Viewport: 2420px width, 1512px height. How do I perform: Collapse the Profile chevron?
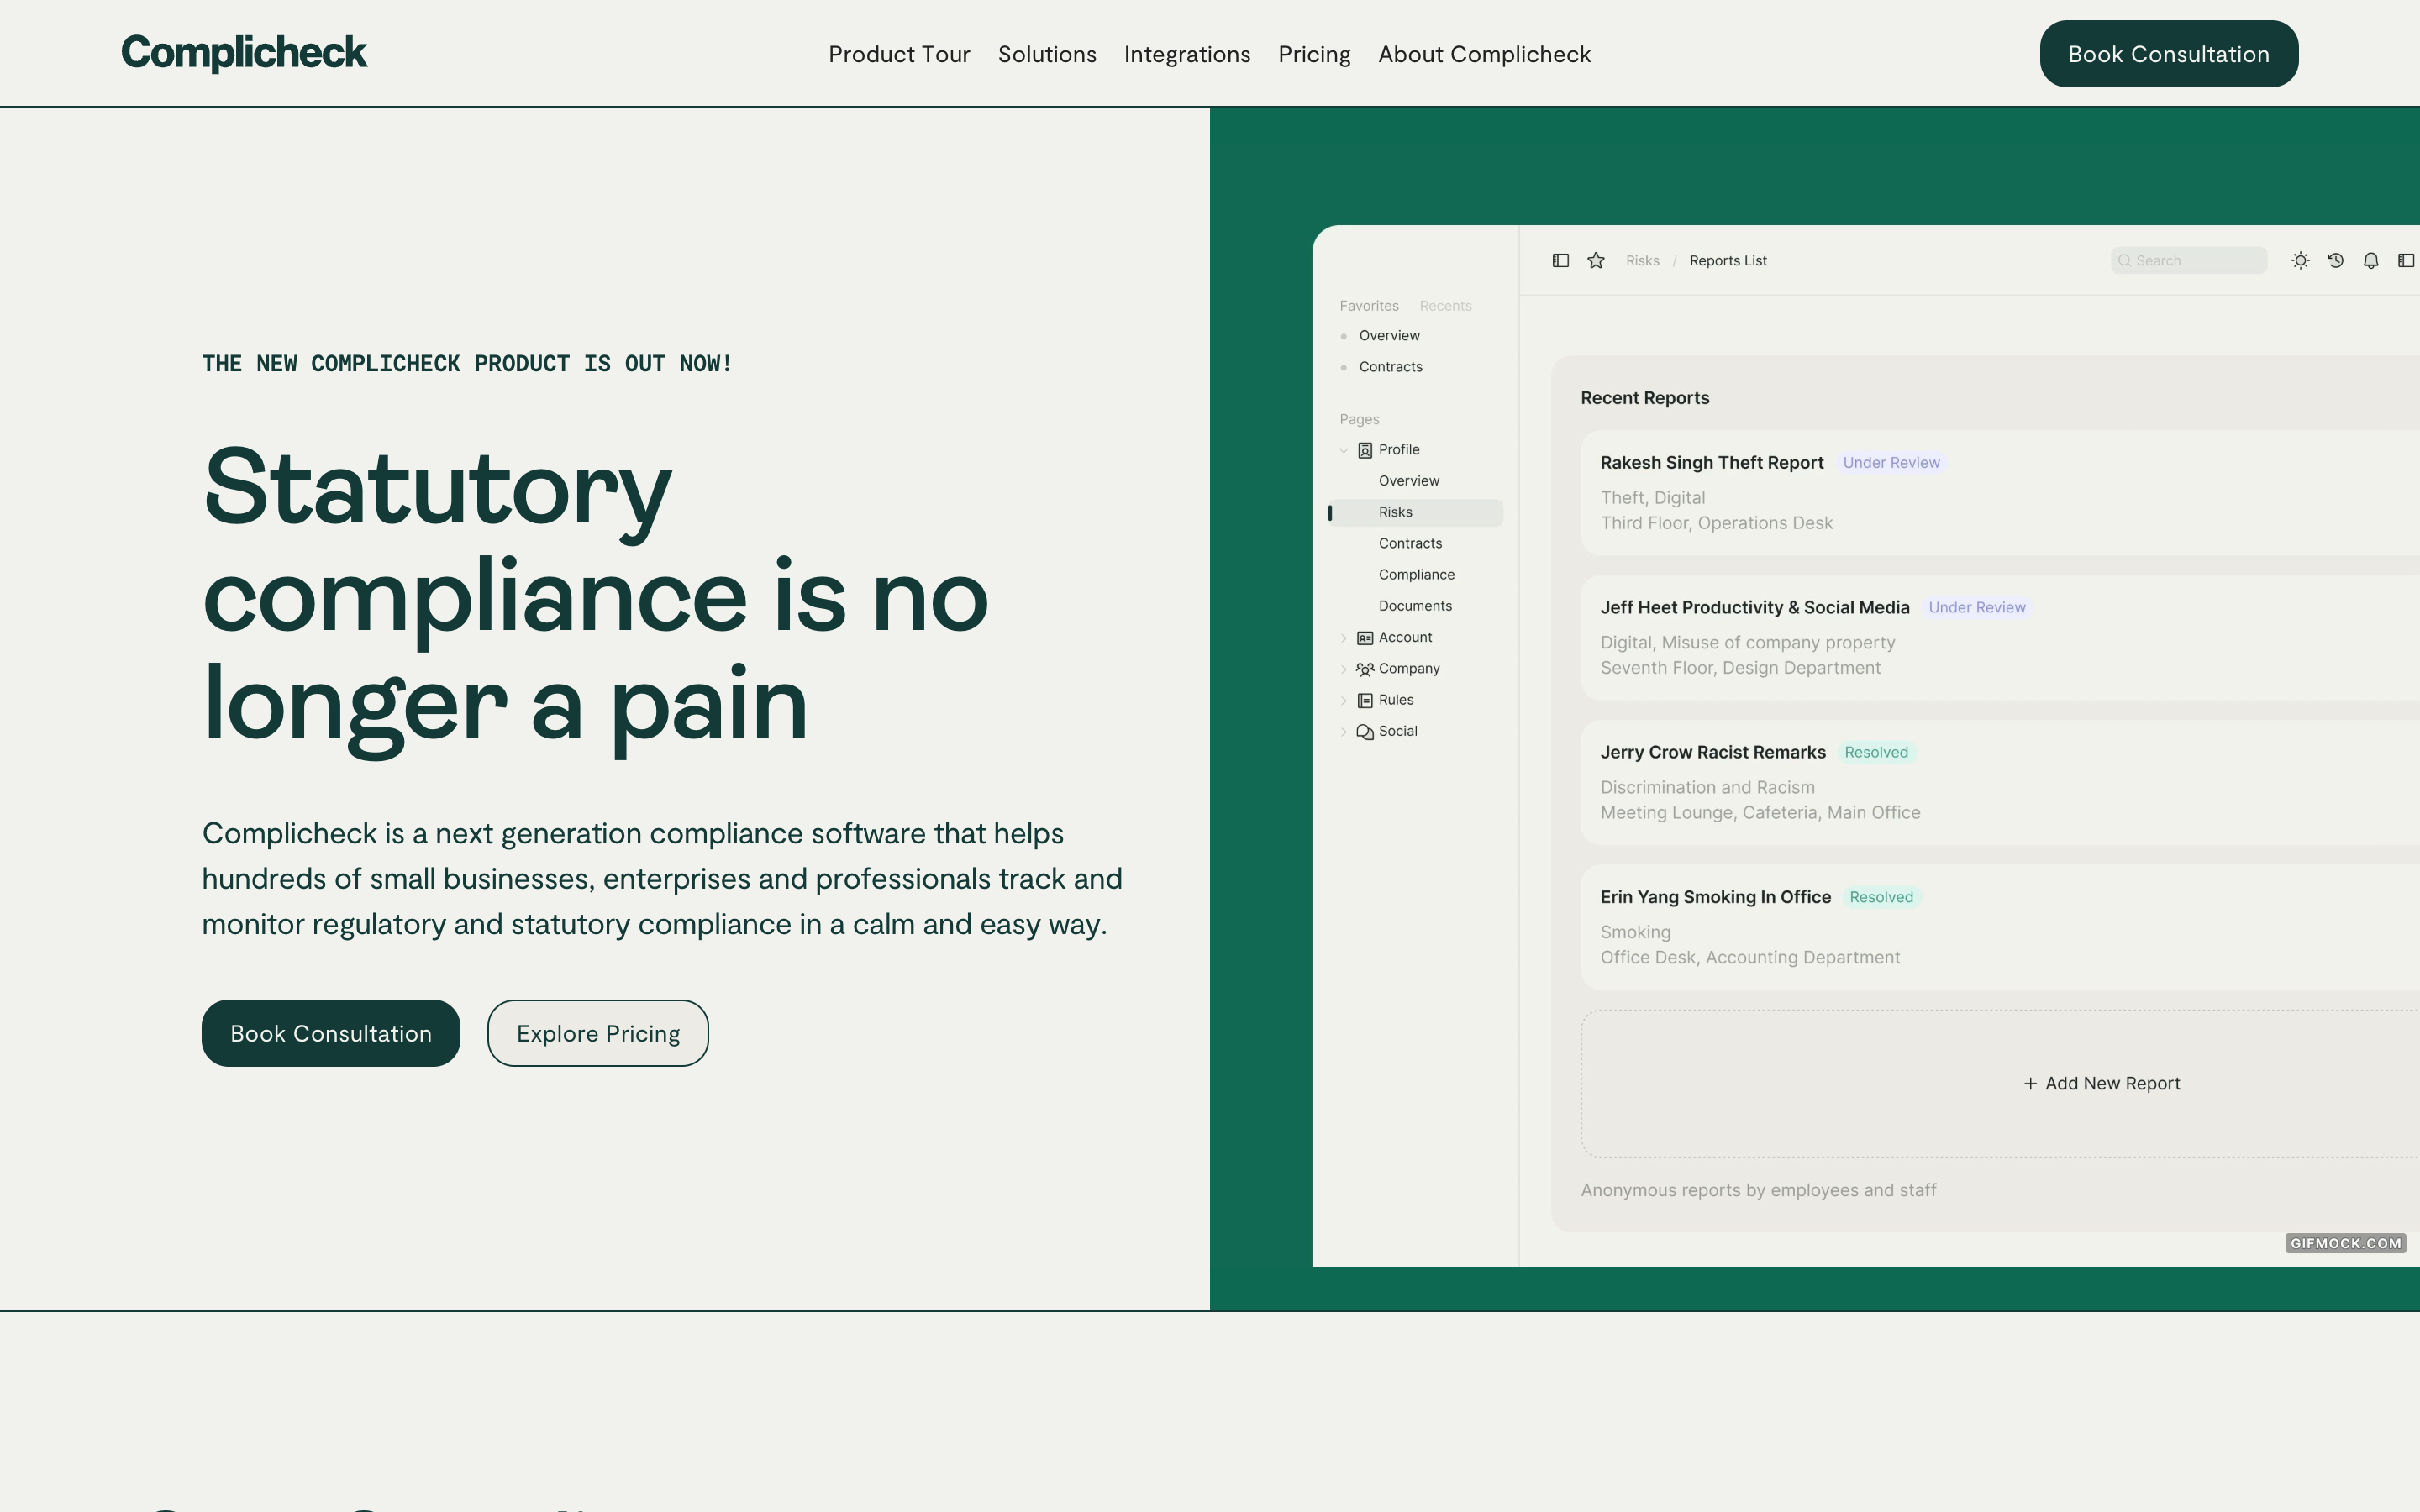coord(1343,450)
